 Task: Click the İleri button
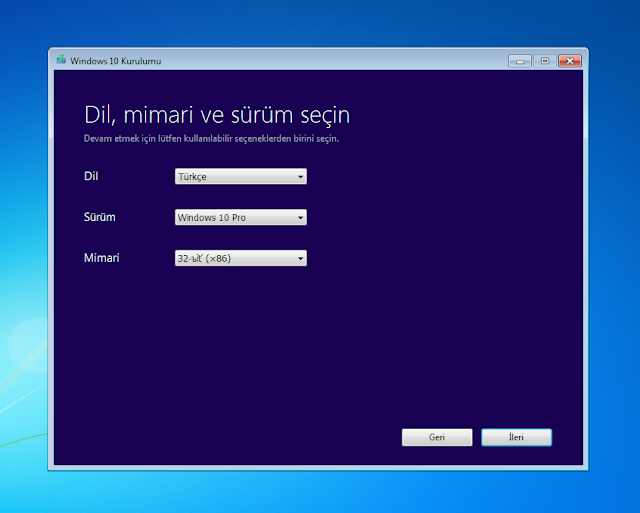516,437
